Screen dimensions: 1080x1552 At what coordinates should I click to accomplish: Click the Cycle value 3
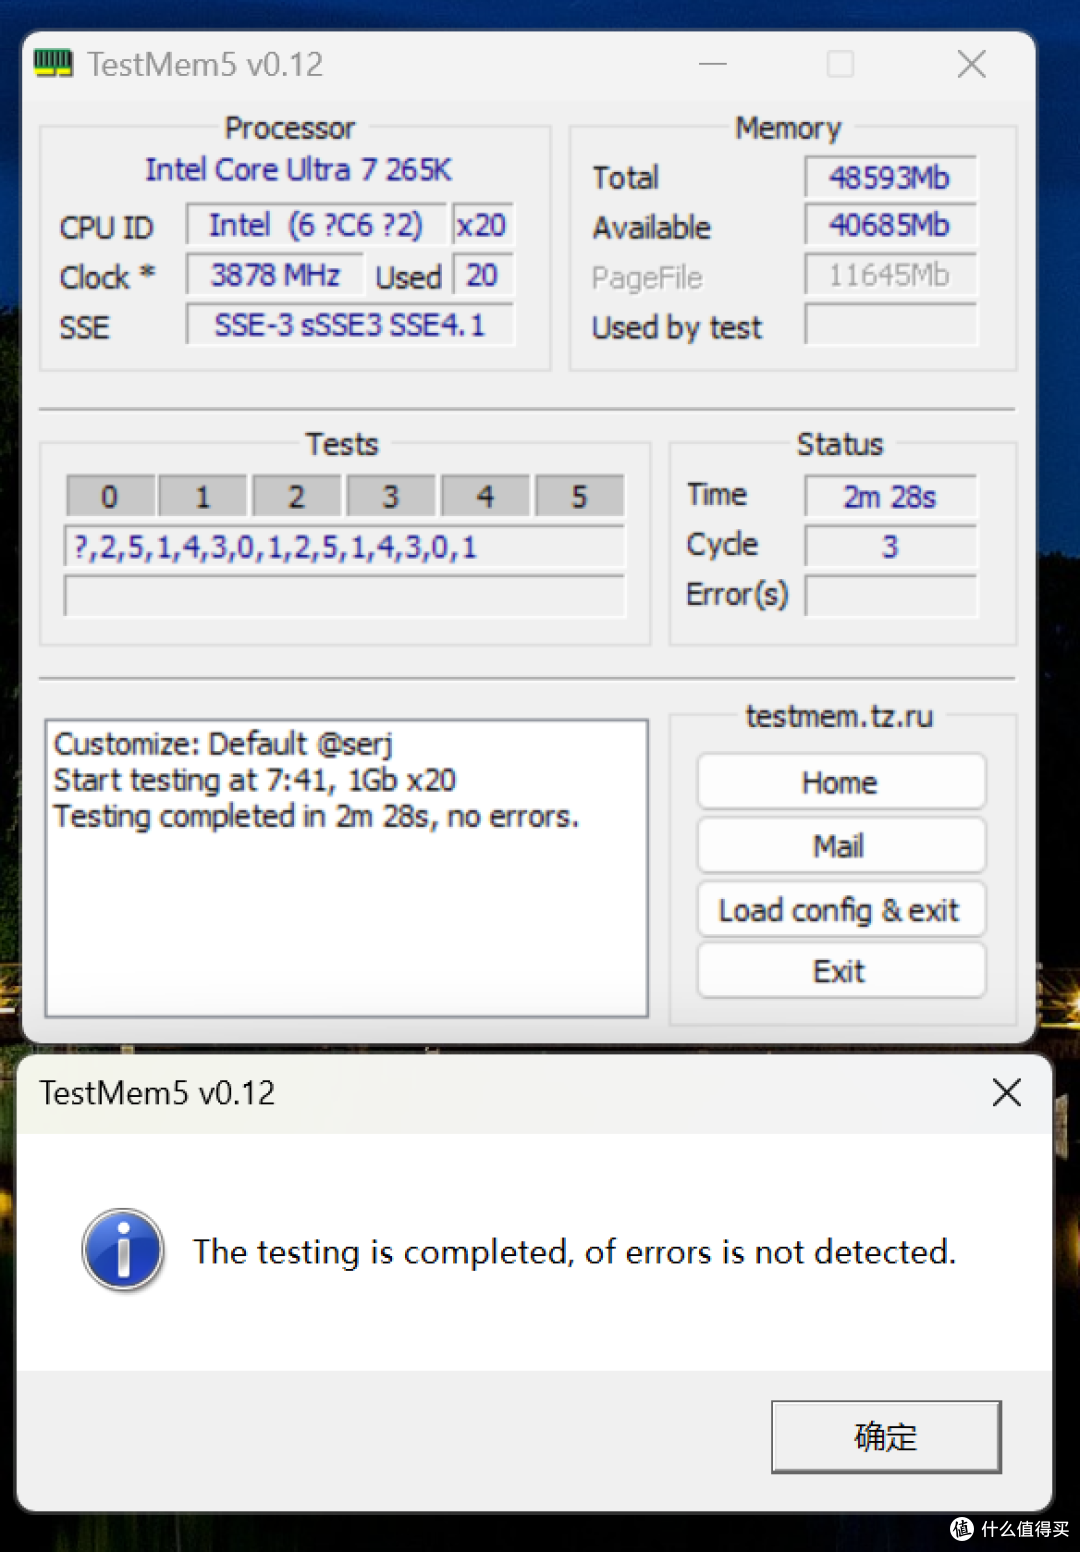point(890,546)
